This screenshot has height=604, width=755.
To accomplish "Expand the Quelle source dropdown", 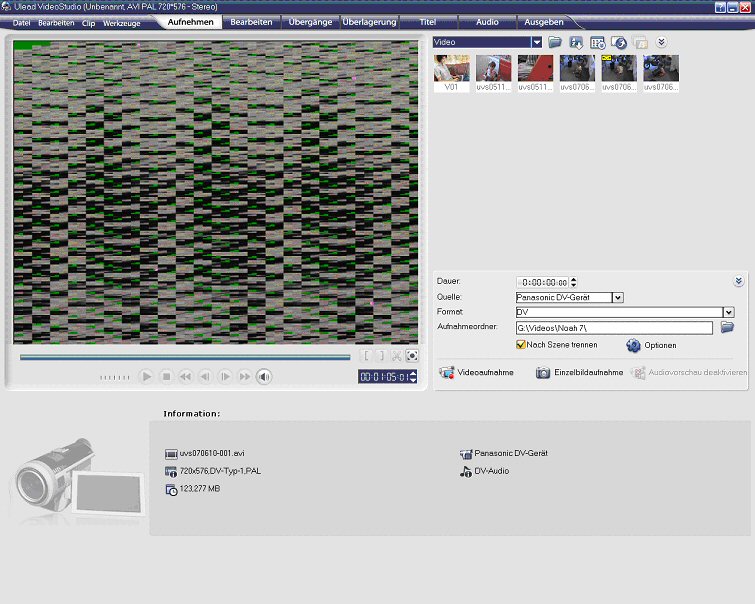I will coord(617,297).
